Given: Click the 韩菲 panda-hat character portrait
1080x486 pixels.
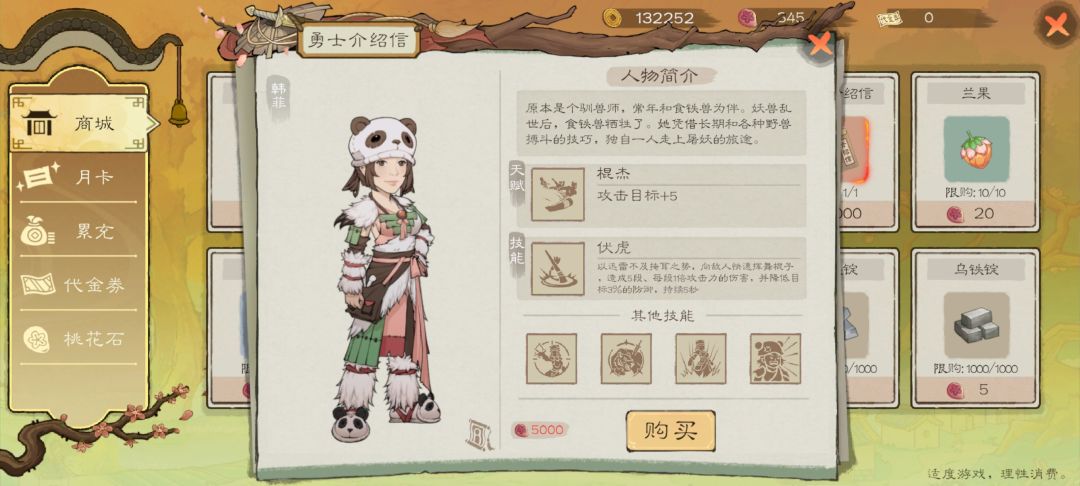Looking at the screenshot, I should [383, 279].
